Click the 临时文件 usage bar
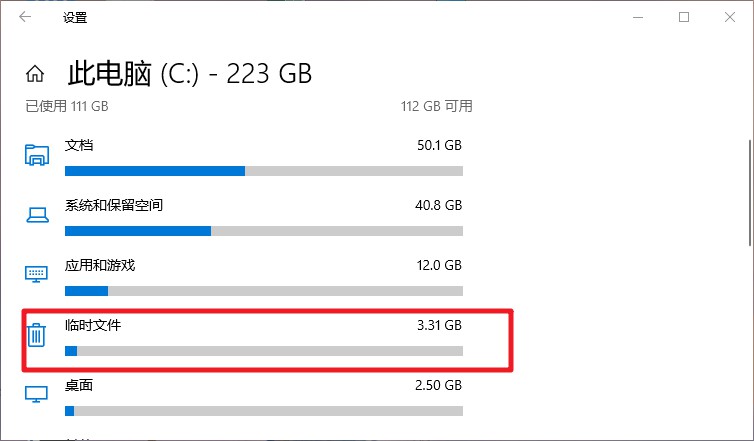754x441 pixels. coord(264,351)
